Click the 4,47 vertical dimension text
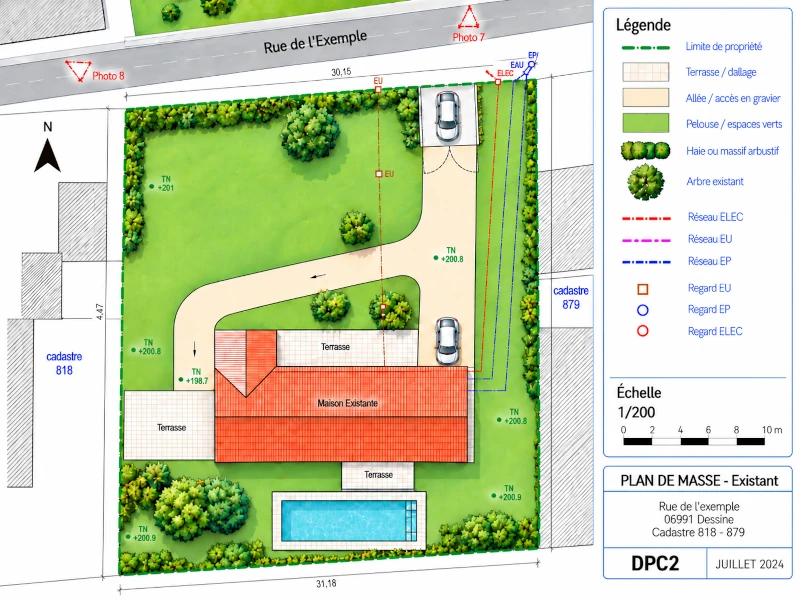 coord(100,312)
